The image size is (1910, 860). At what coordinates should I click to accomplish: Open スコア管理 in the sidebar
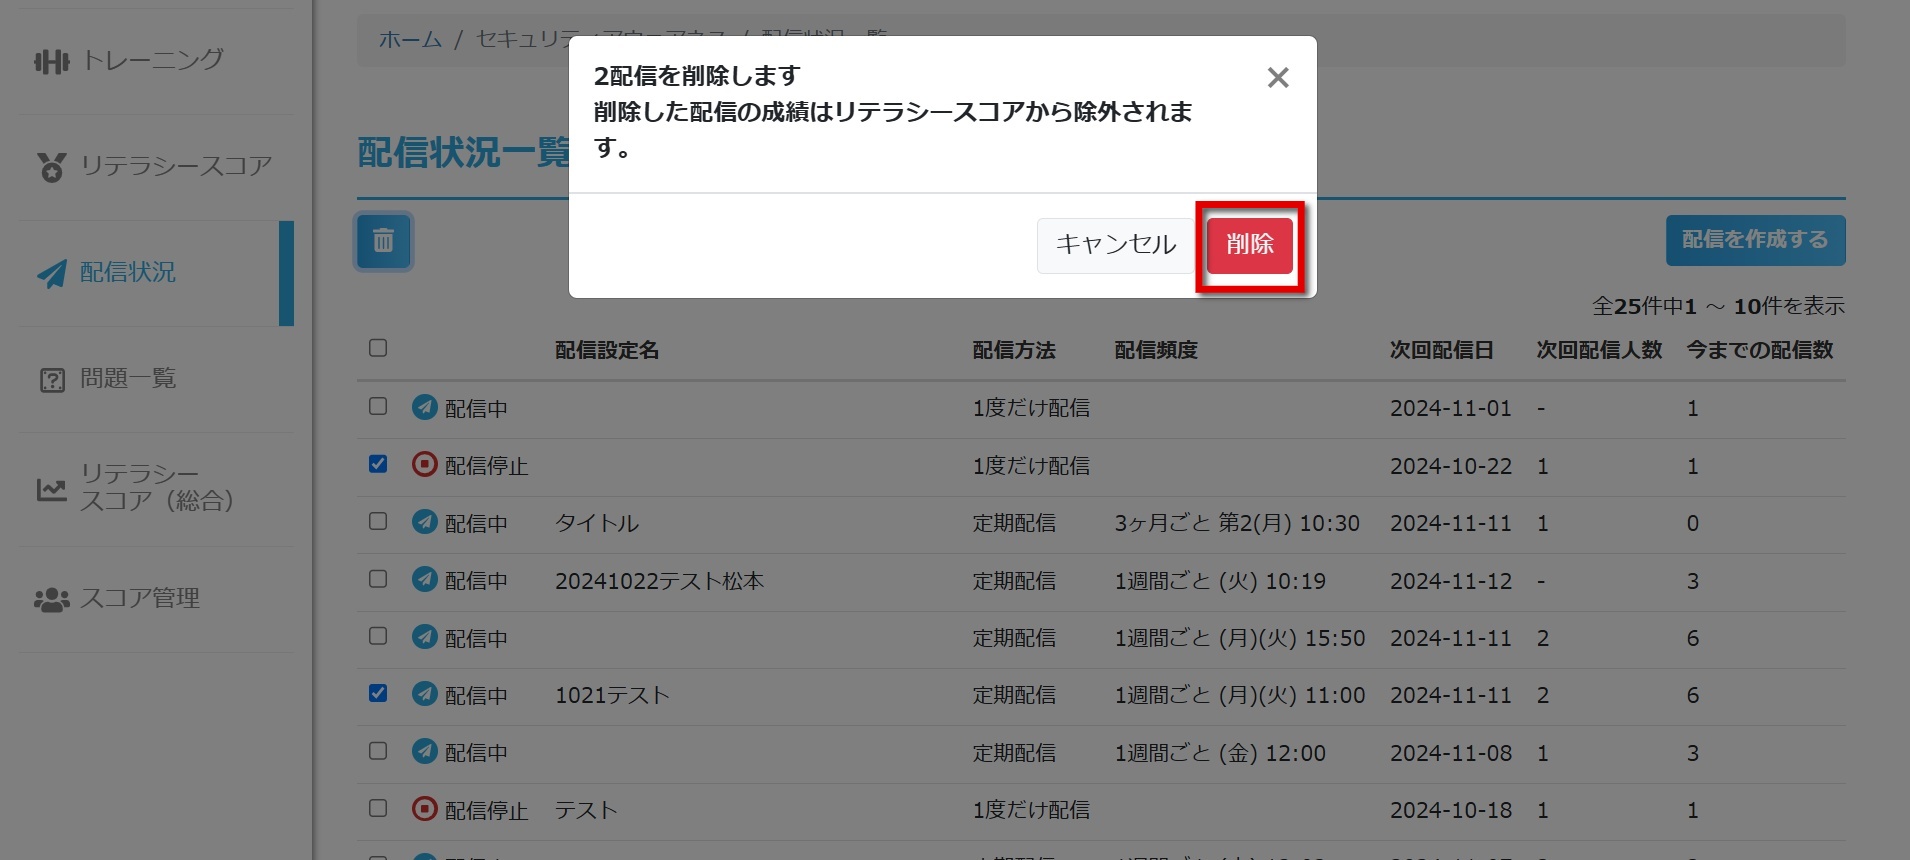point(140,598)
